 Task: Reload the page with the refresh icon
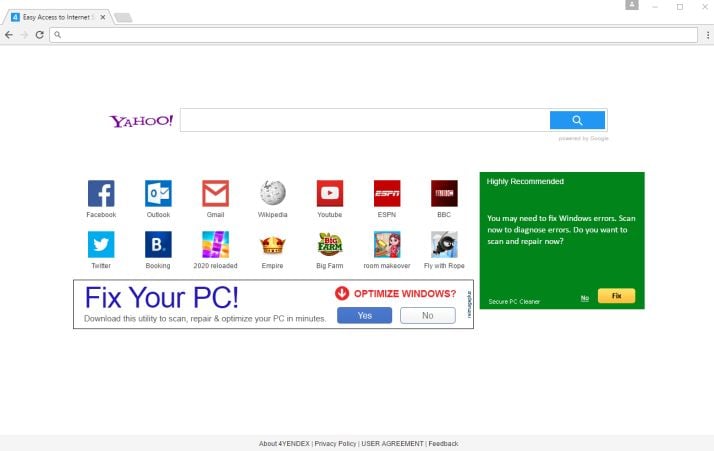40,35
